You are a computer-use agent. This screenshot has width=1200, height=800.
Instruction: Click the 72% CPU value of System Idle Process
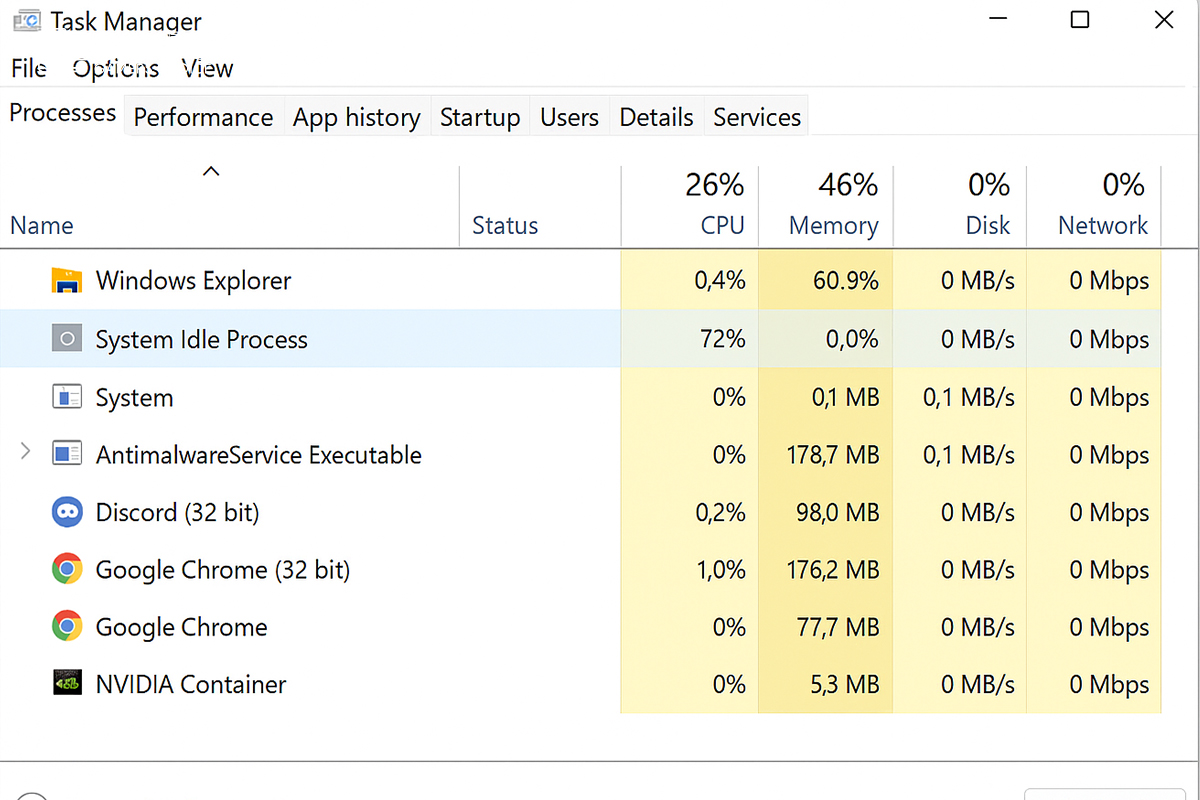coord(721,339)
